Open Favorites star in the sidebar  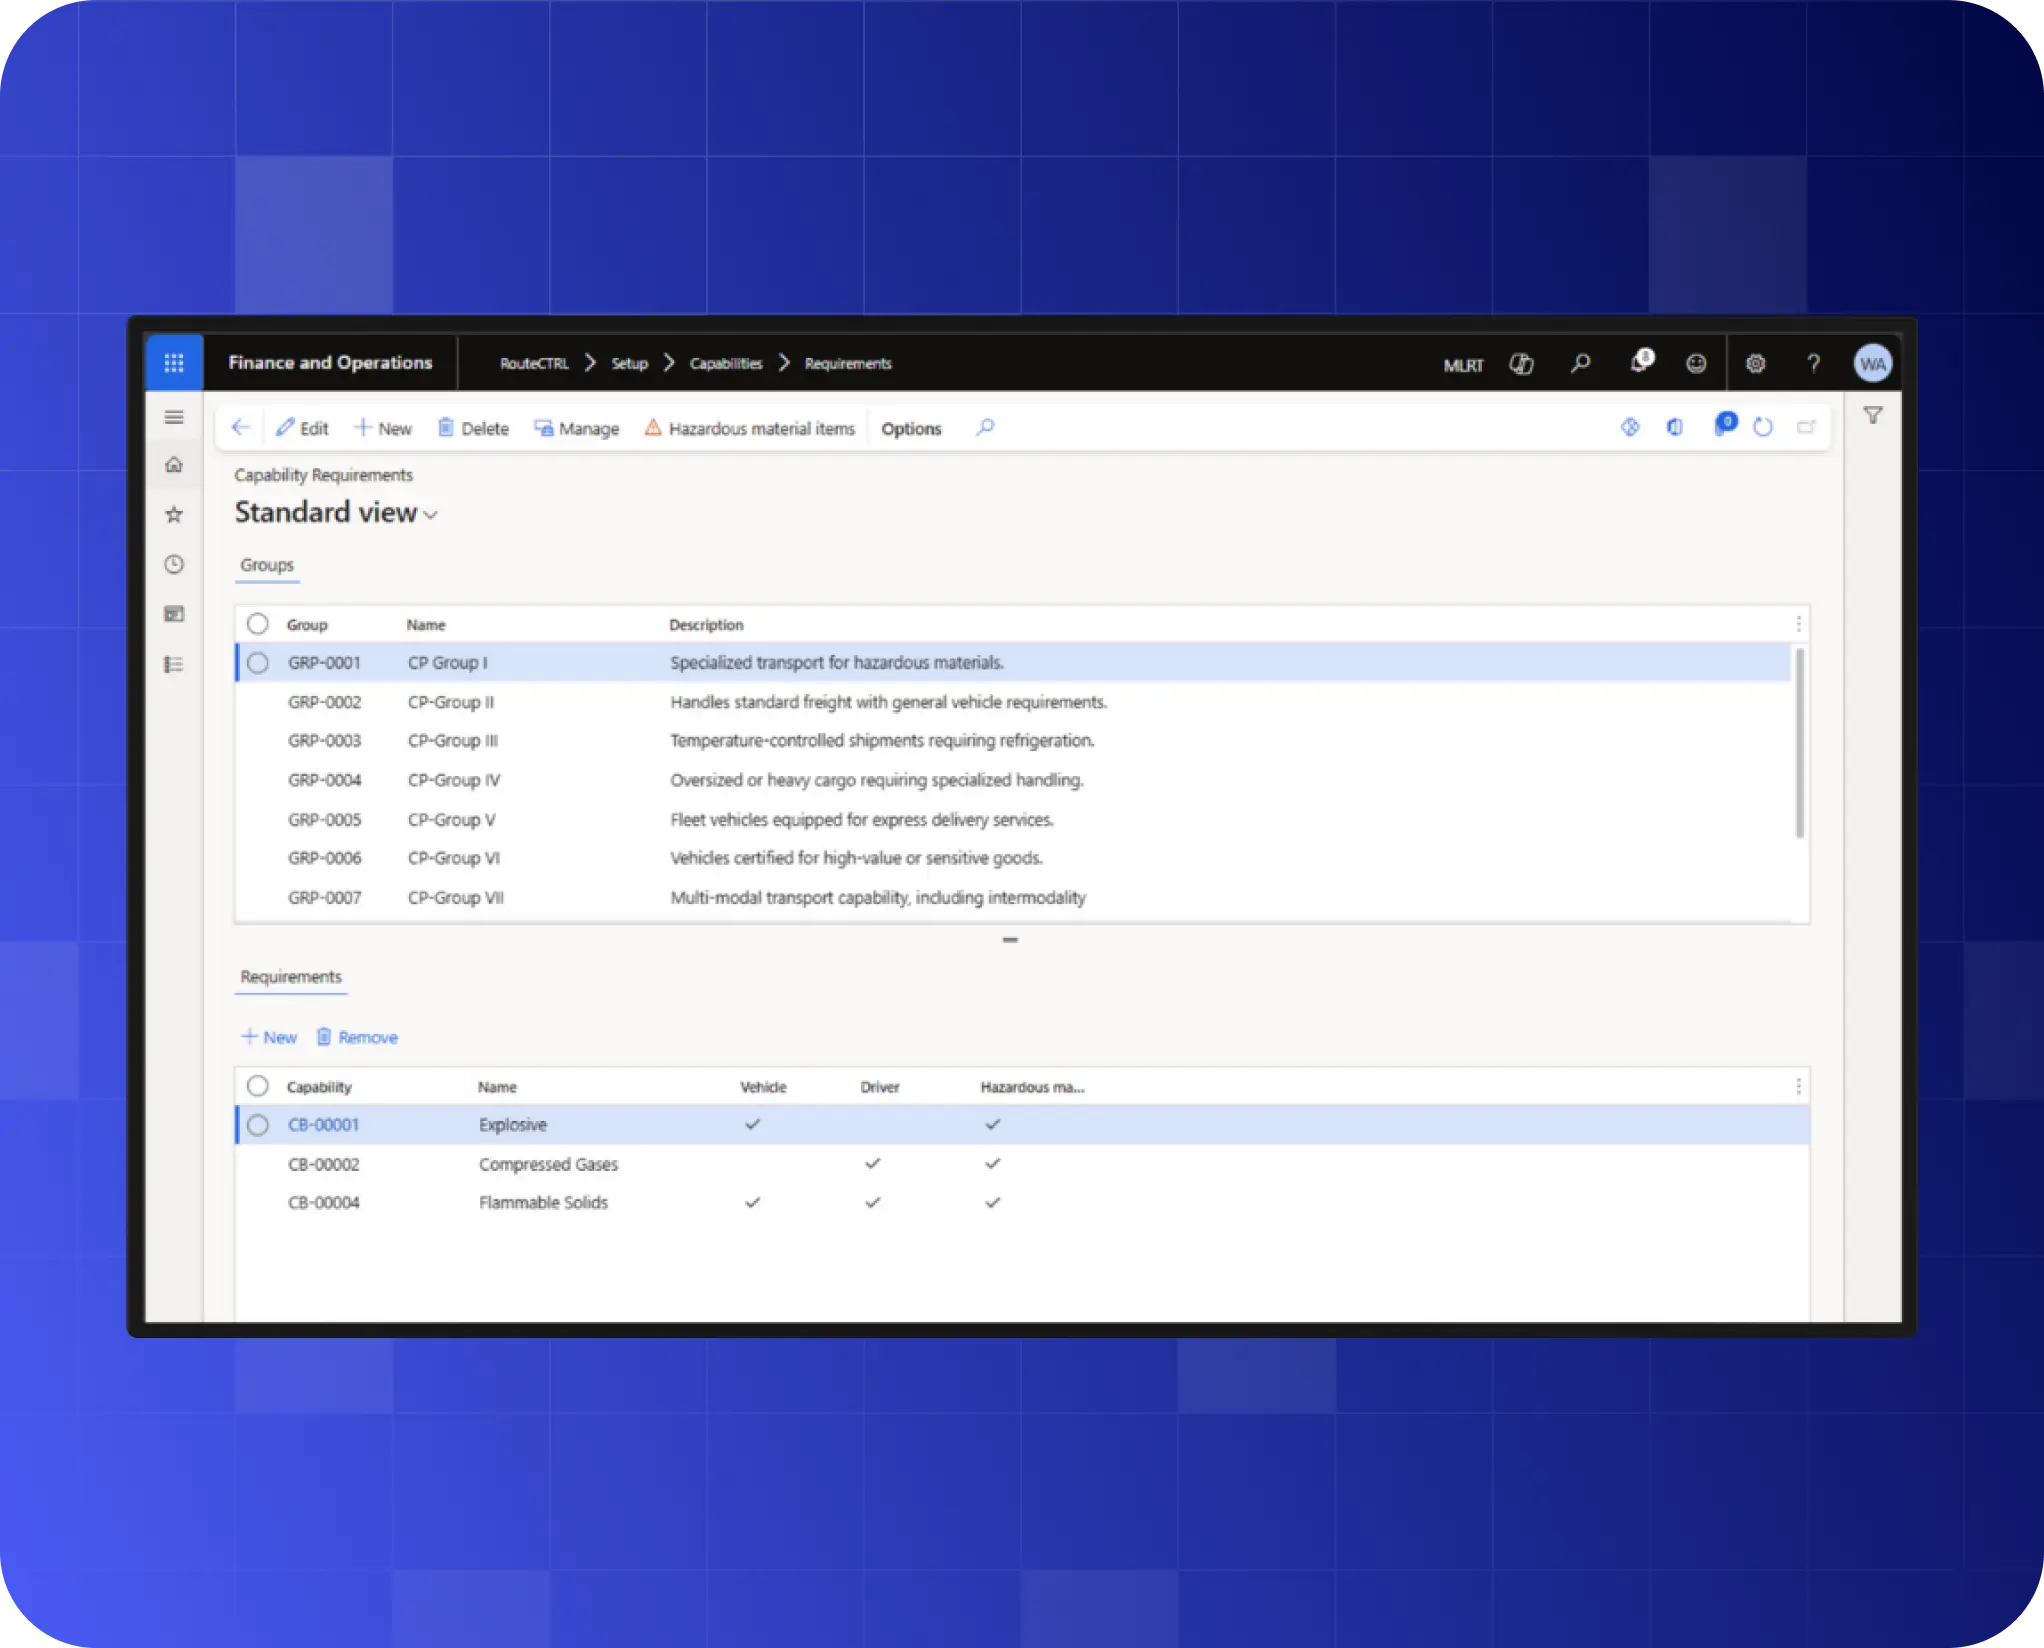[x=174, y=515]
